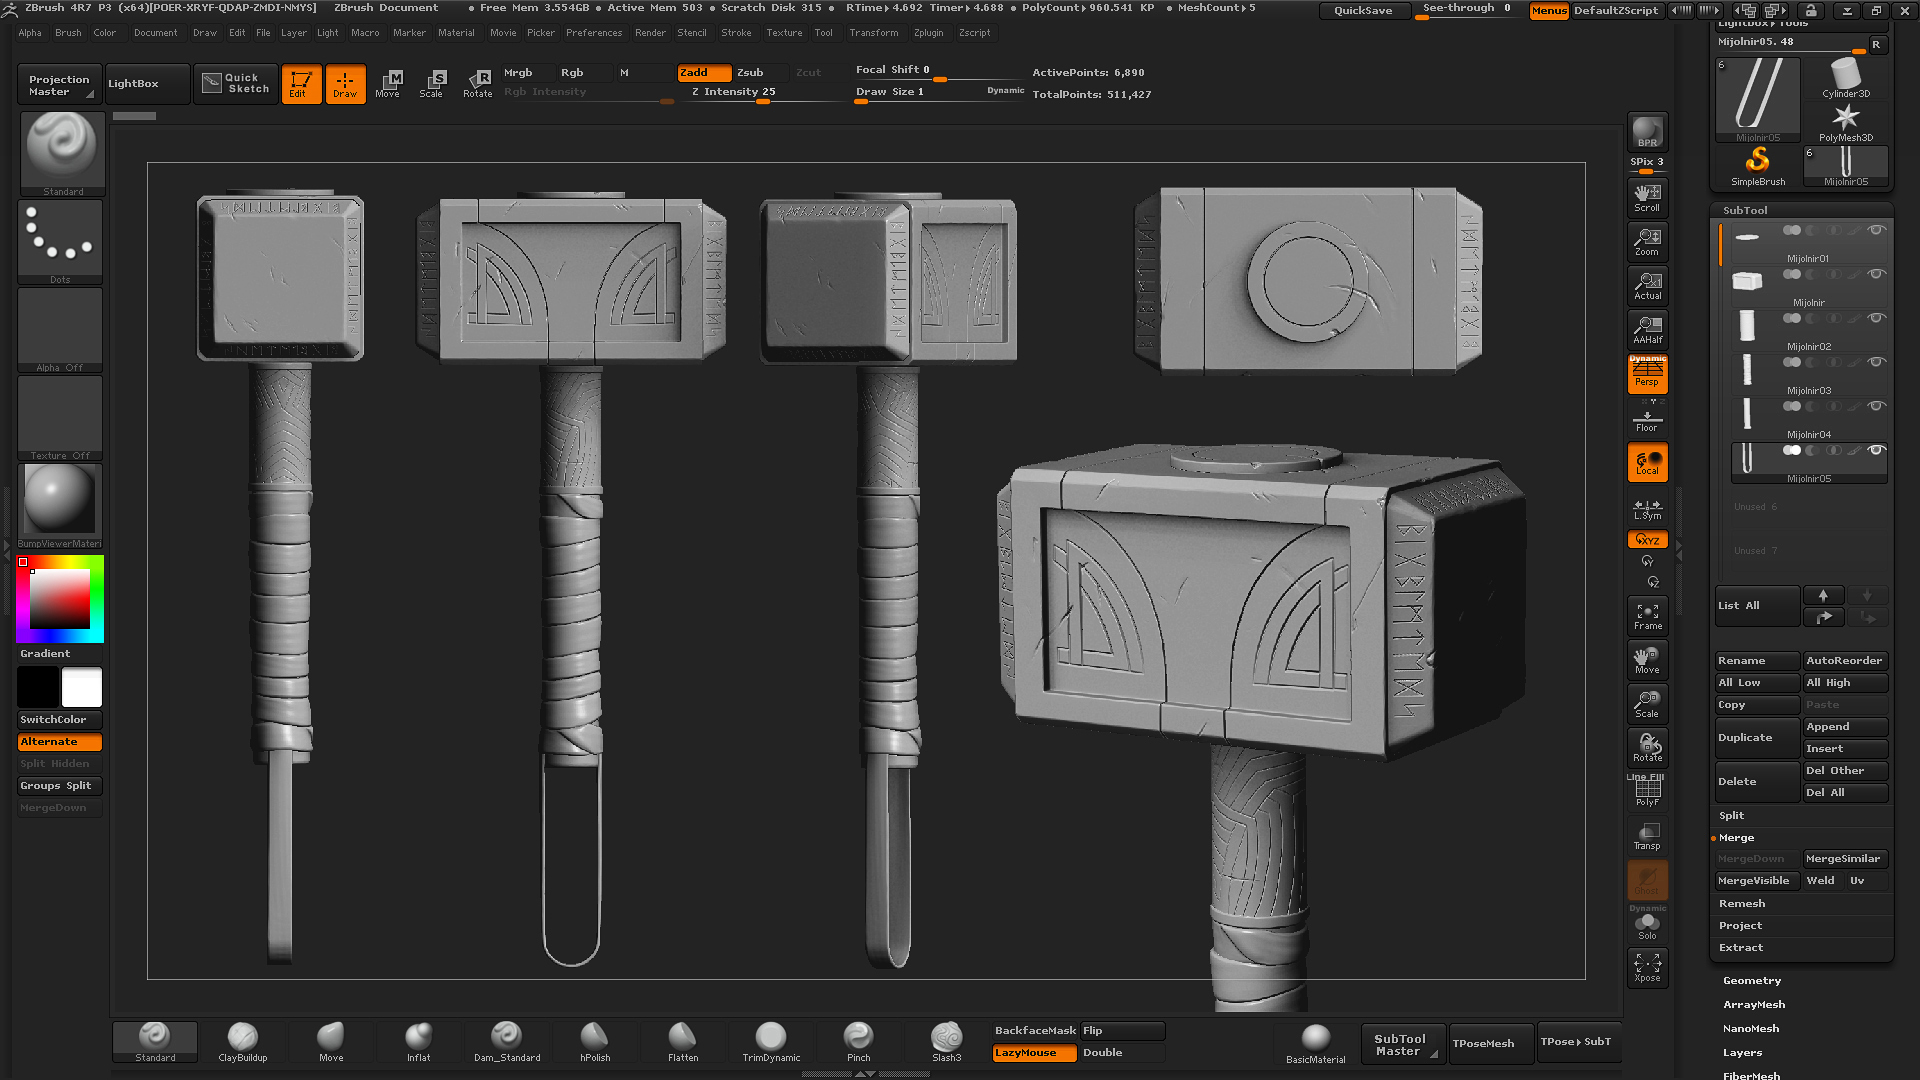Select the Move transform tool in top toolbar

pyautogui.click(x=388, y=84)
